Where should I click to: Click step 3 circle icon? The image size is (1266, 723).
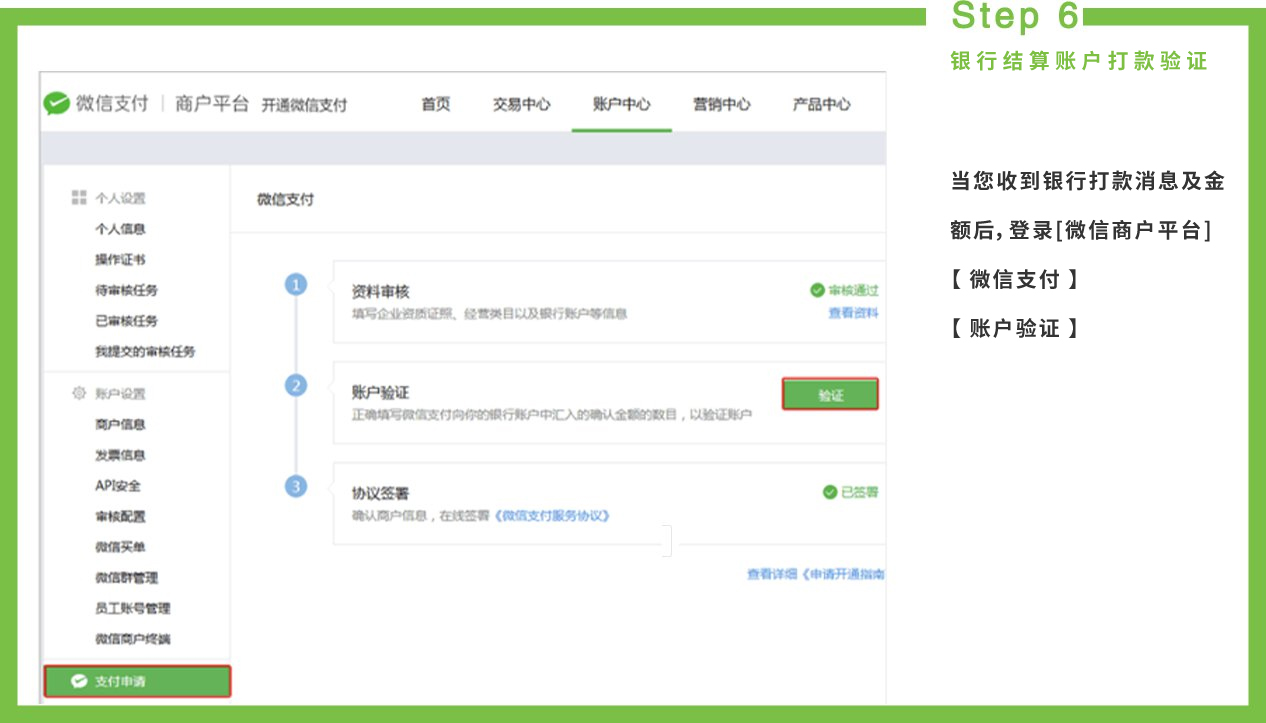(295, 486)
